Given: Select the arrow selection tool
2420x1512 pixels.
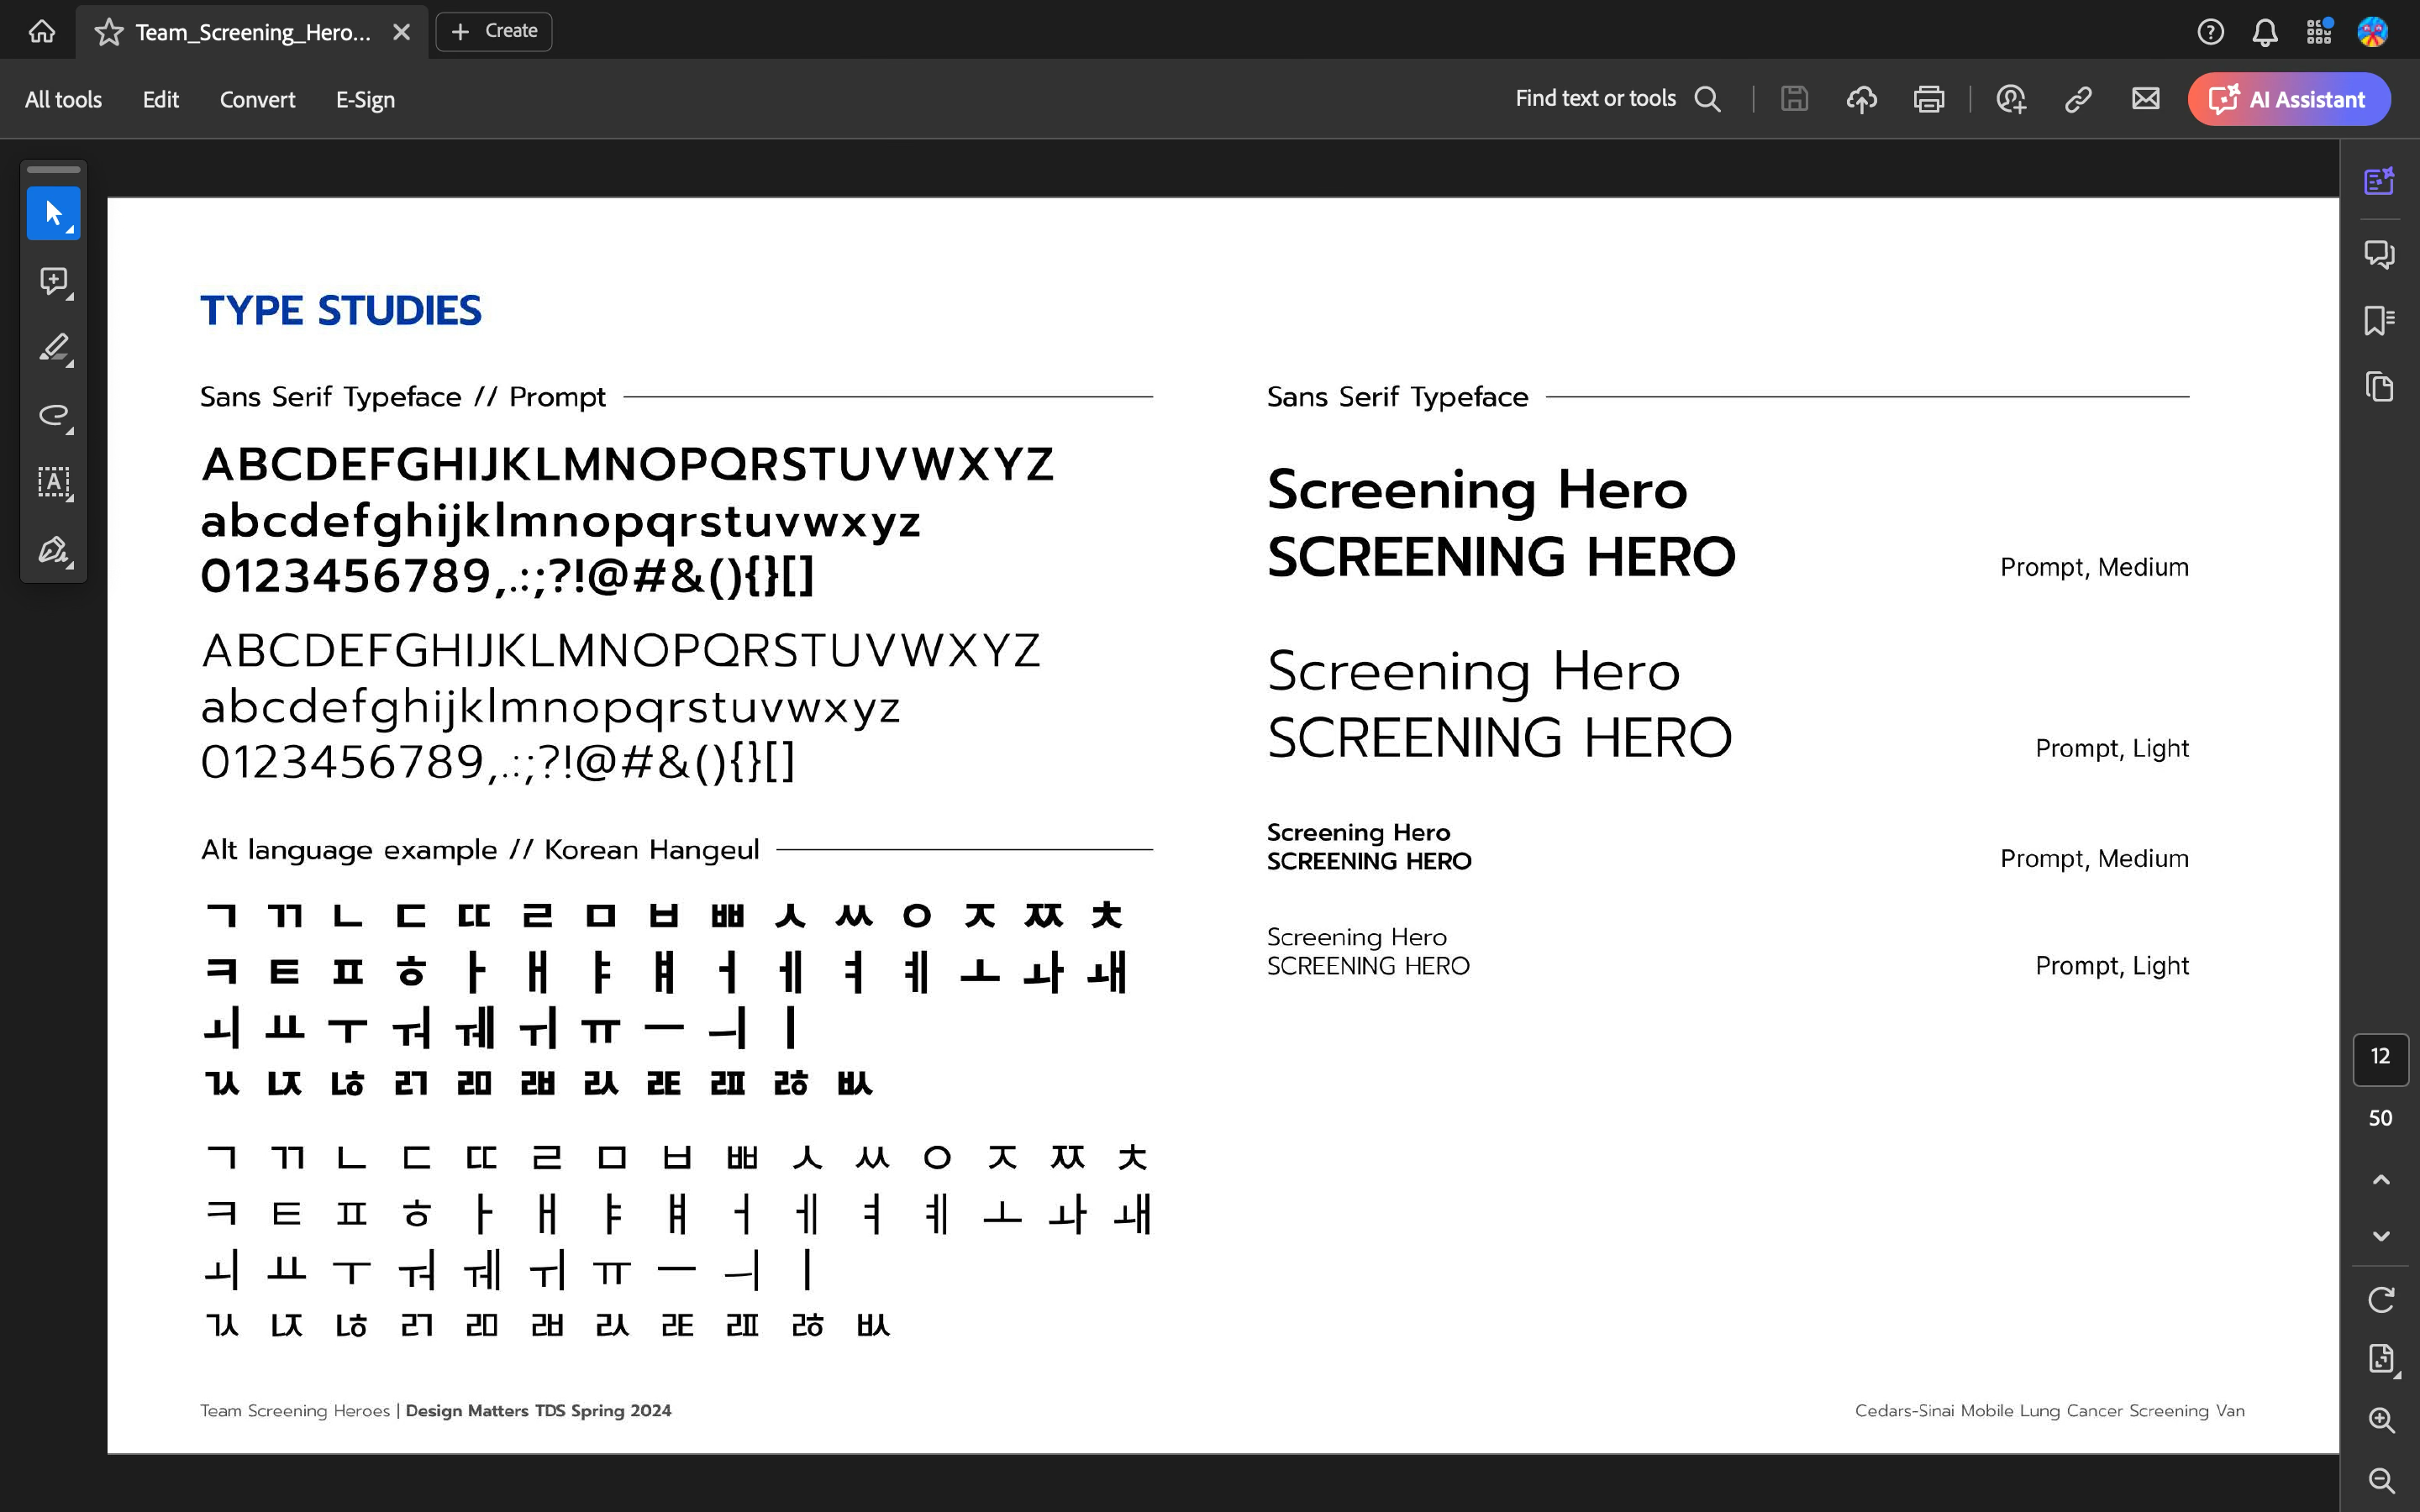Looking at the screenshot, I should coord(53,213).
